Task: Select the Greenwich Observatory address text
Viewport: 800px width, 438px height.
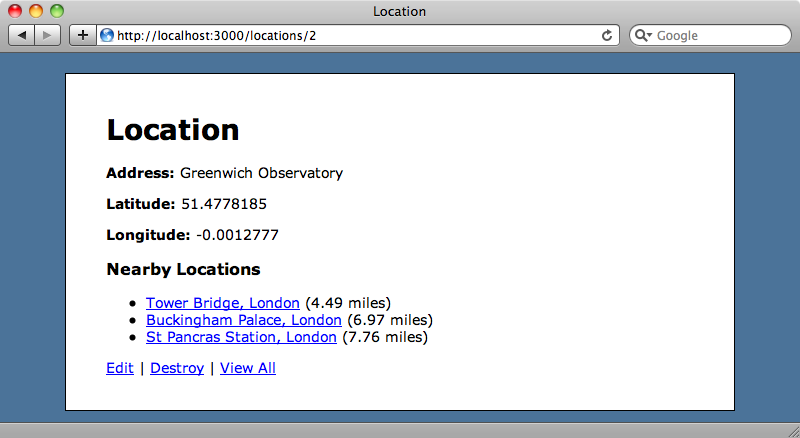Action: (261, 173)
